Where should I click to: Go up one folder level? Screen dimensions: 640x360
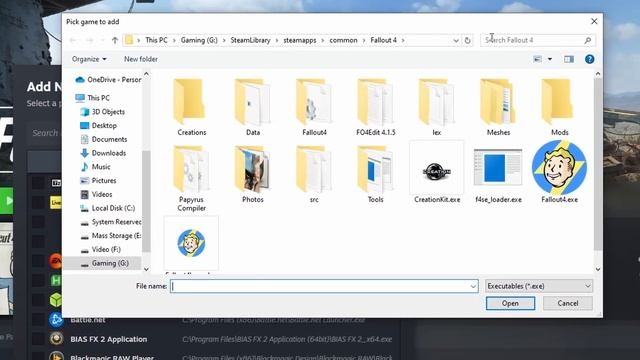point(115,40)
